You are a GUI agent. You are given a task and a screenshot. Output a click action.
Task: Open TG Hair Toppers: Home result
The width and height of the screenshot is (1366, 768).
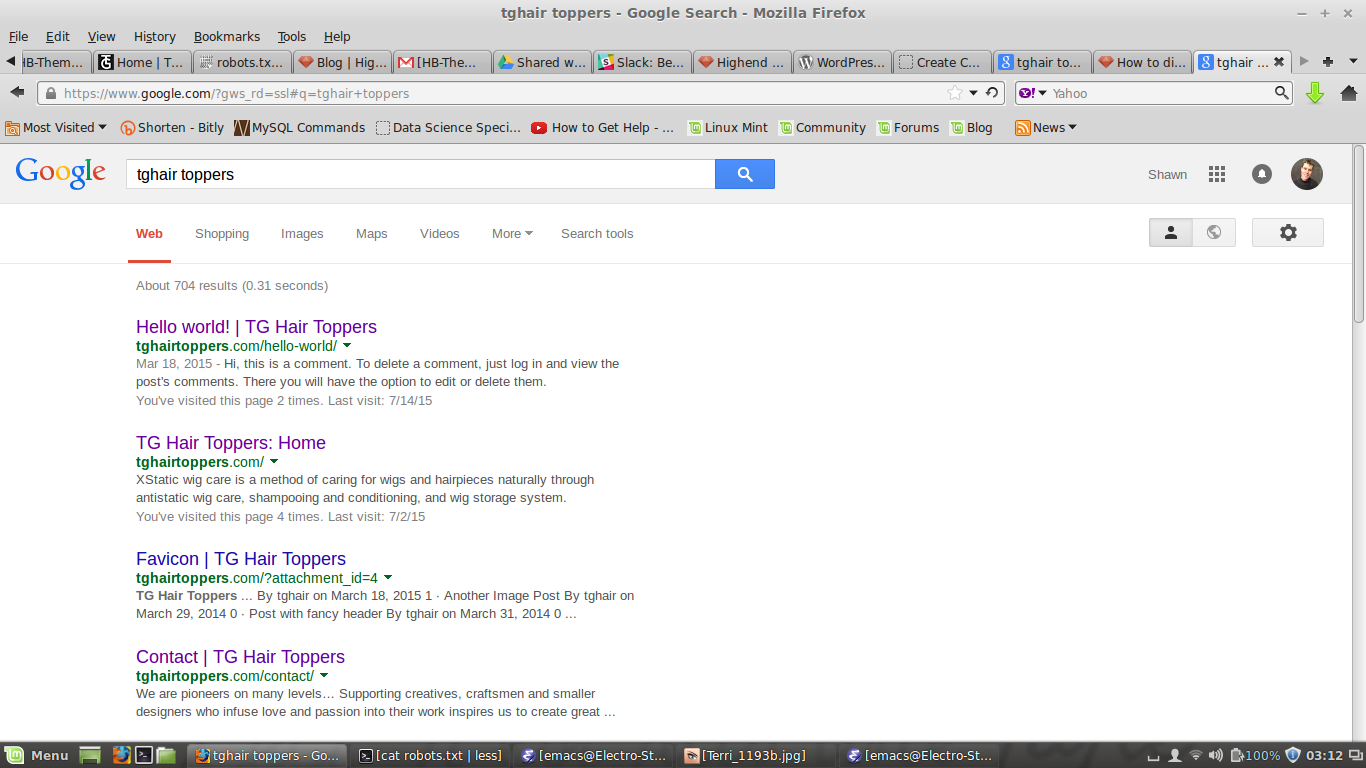coord(231,443)
